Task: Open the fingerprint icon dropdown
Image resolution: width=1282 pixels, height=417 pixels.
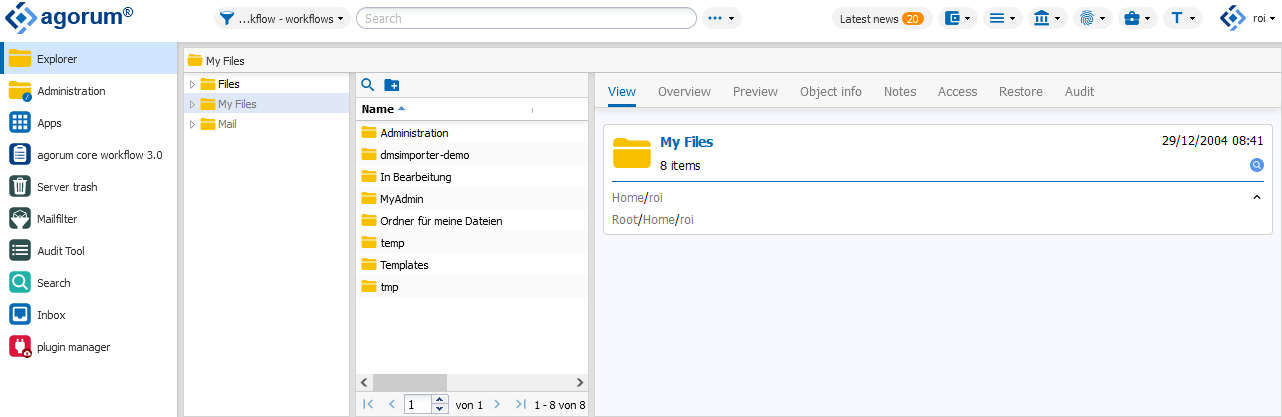Action: pyautogui.click(x=1093, y=18)
